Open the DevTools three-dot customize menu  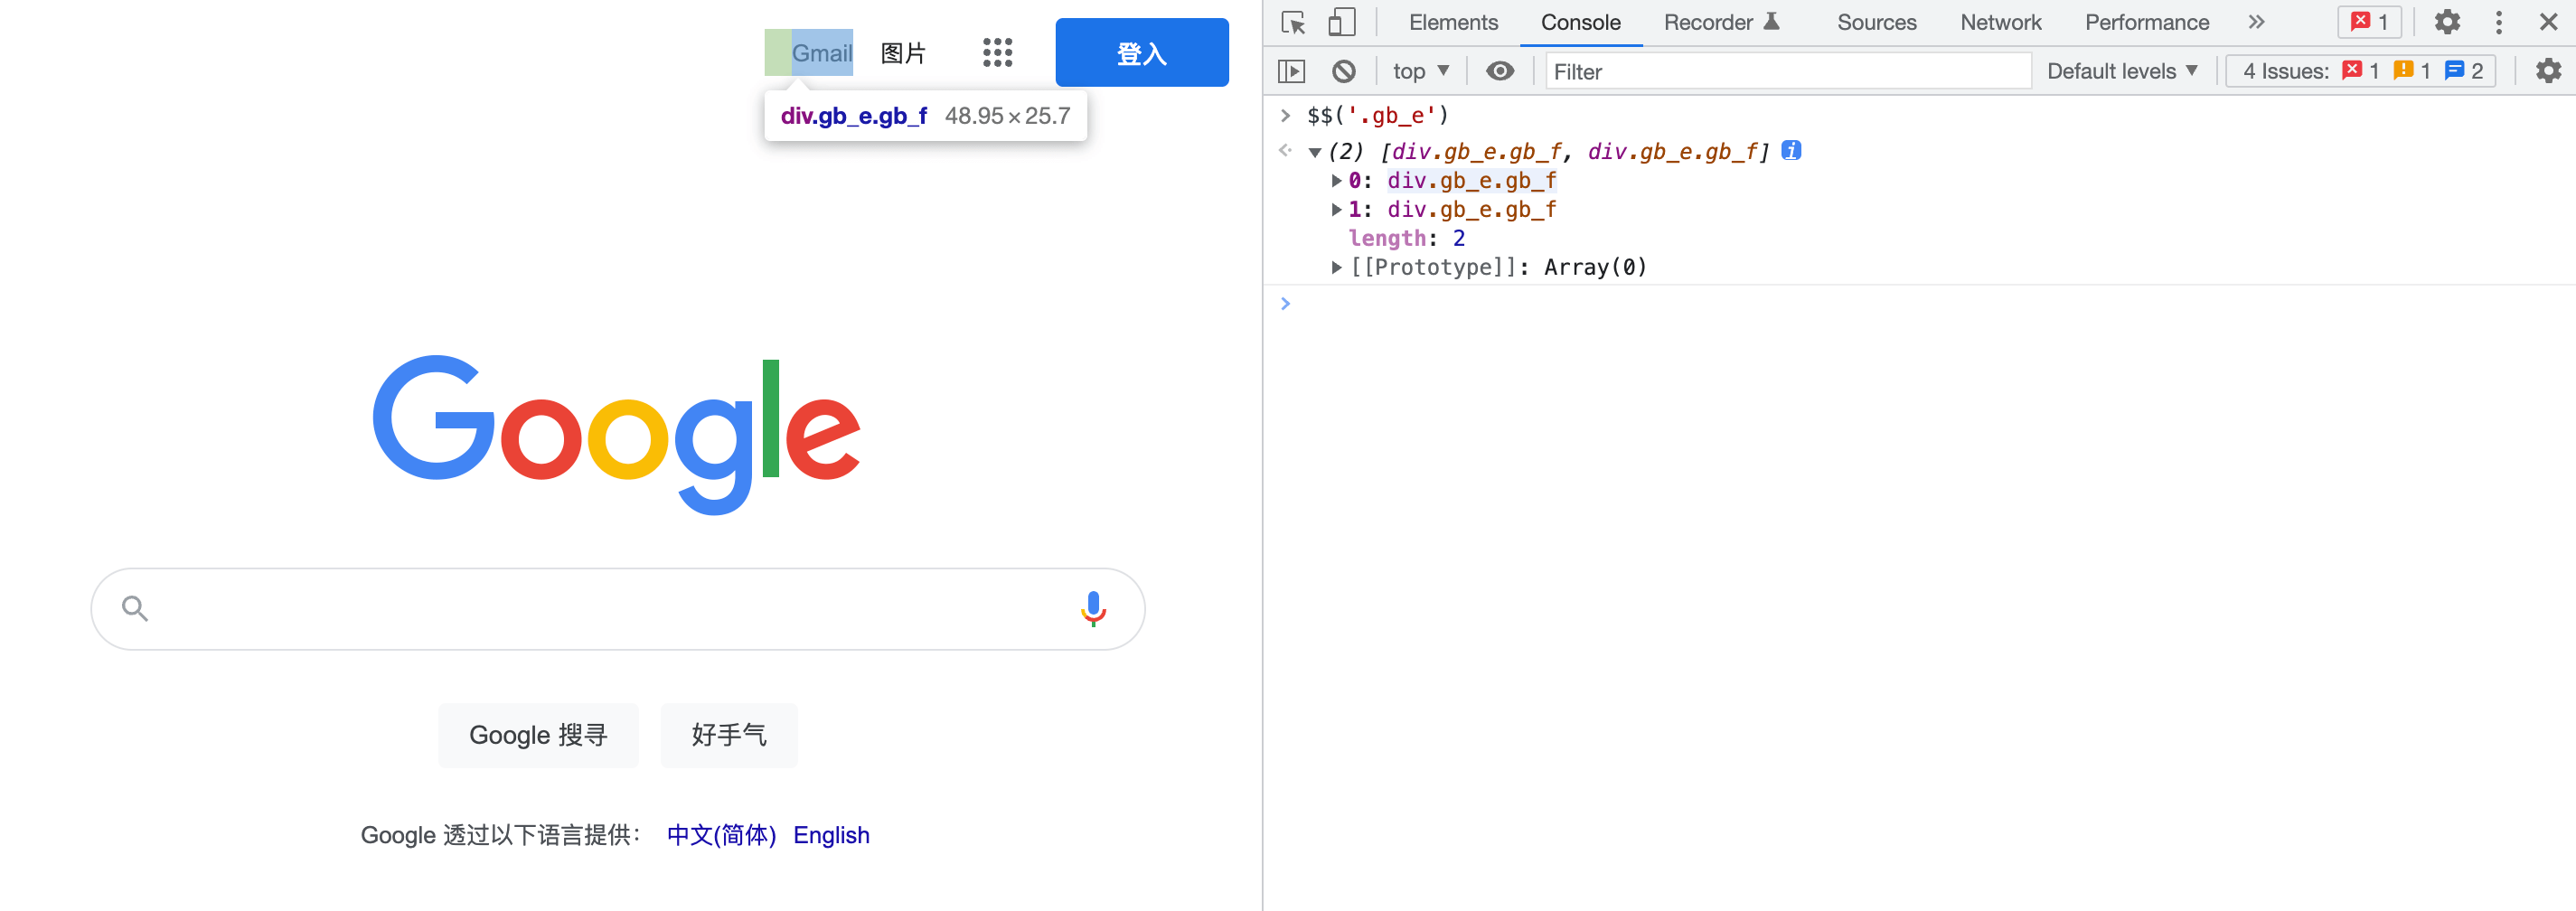(x=2499, y=22)
